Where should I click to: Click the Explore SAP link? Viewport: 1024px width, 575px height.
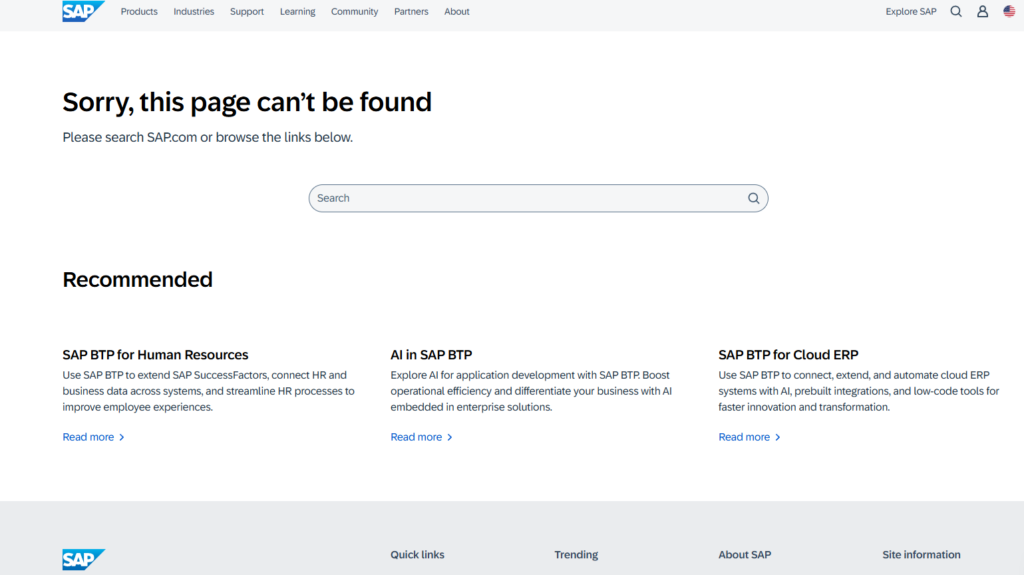pos(911,12)
